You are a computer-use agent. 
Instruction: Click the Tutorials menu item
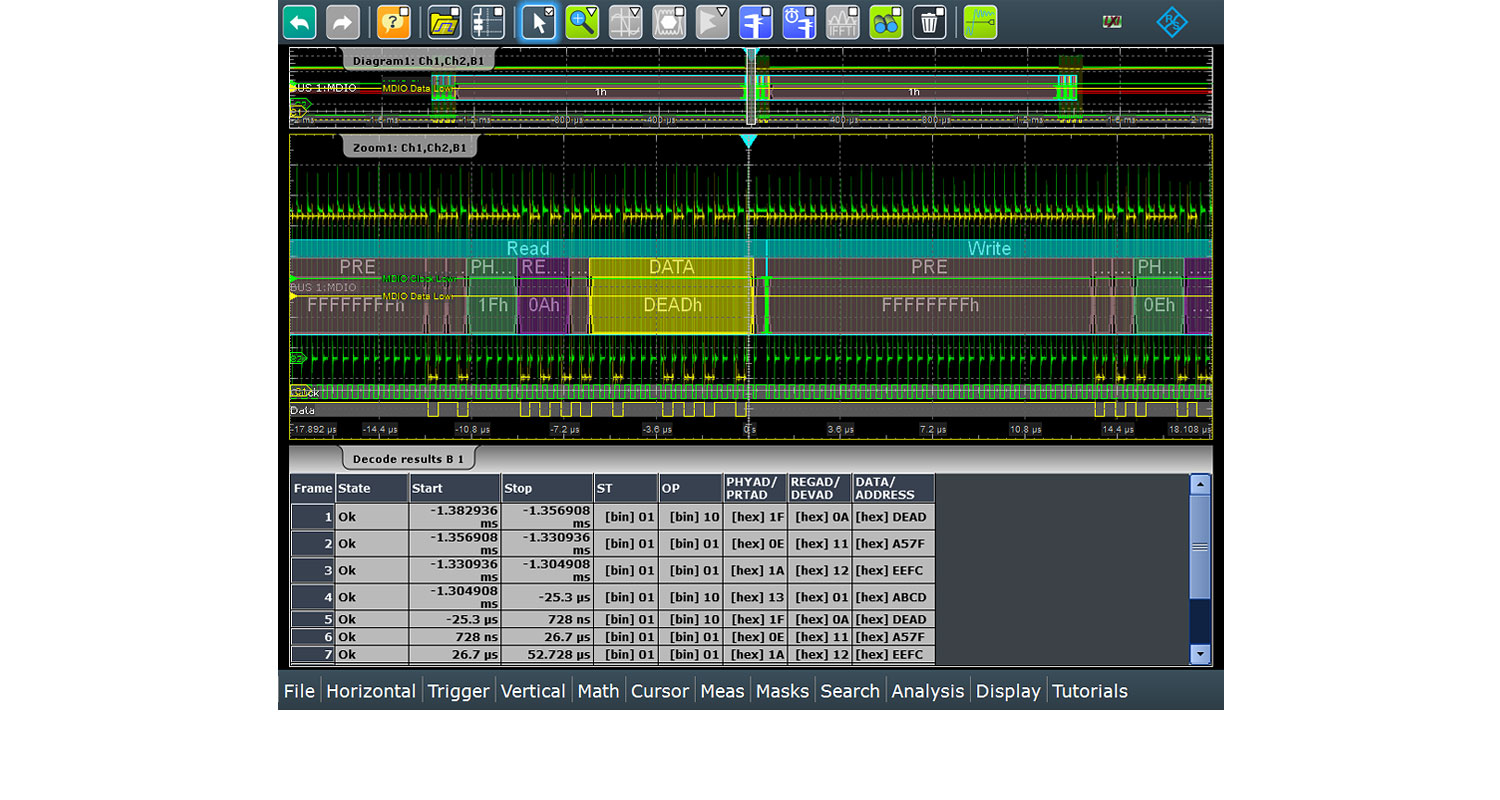pyautogui.click(x=1089, y=691)
